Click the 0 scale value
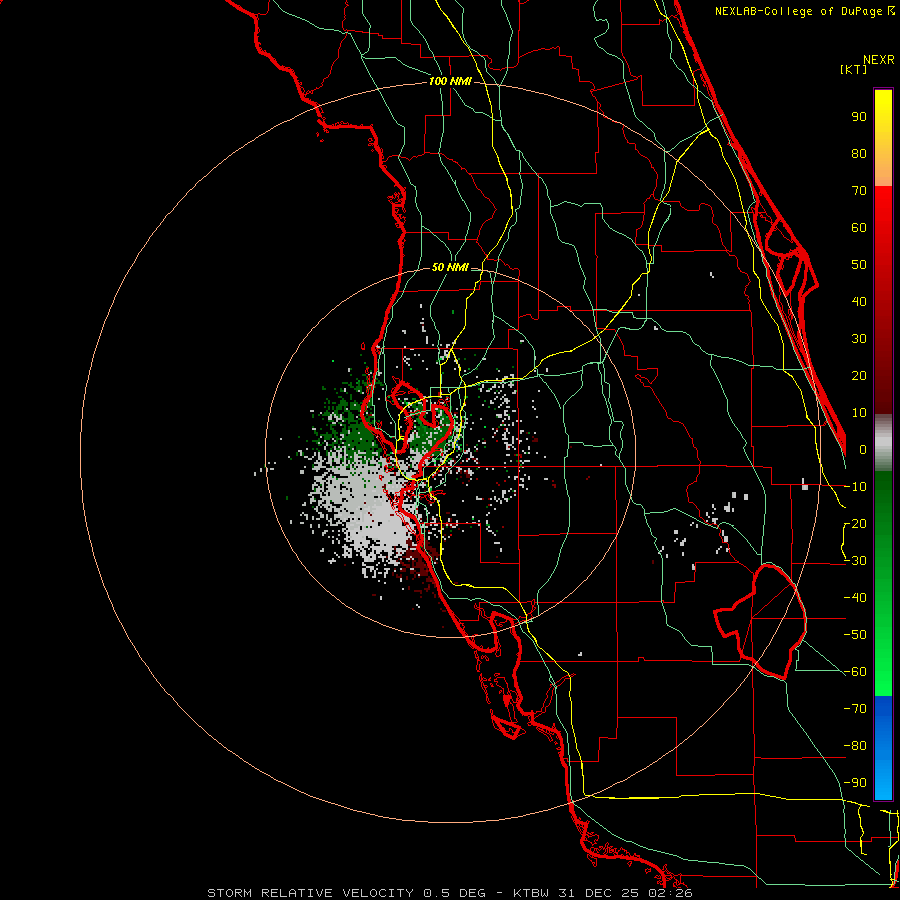Image resolution: width=900 pixels, height=900 pixels. (863, 449)
